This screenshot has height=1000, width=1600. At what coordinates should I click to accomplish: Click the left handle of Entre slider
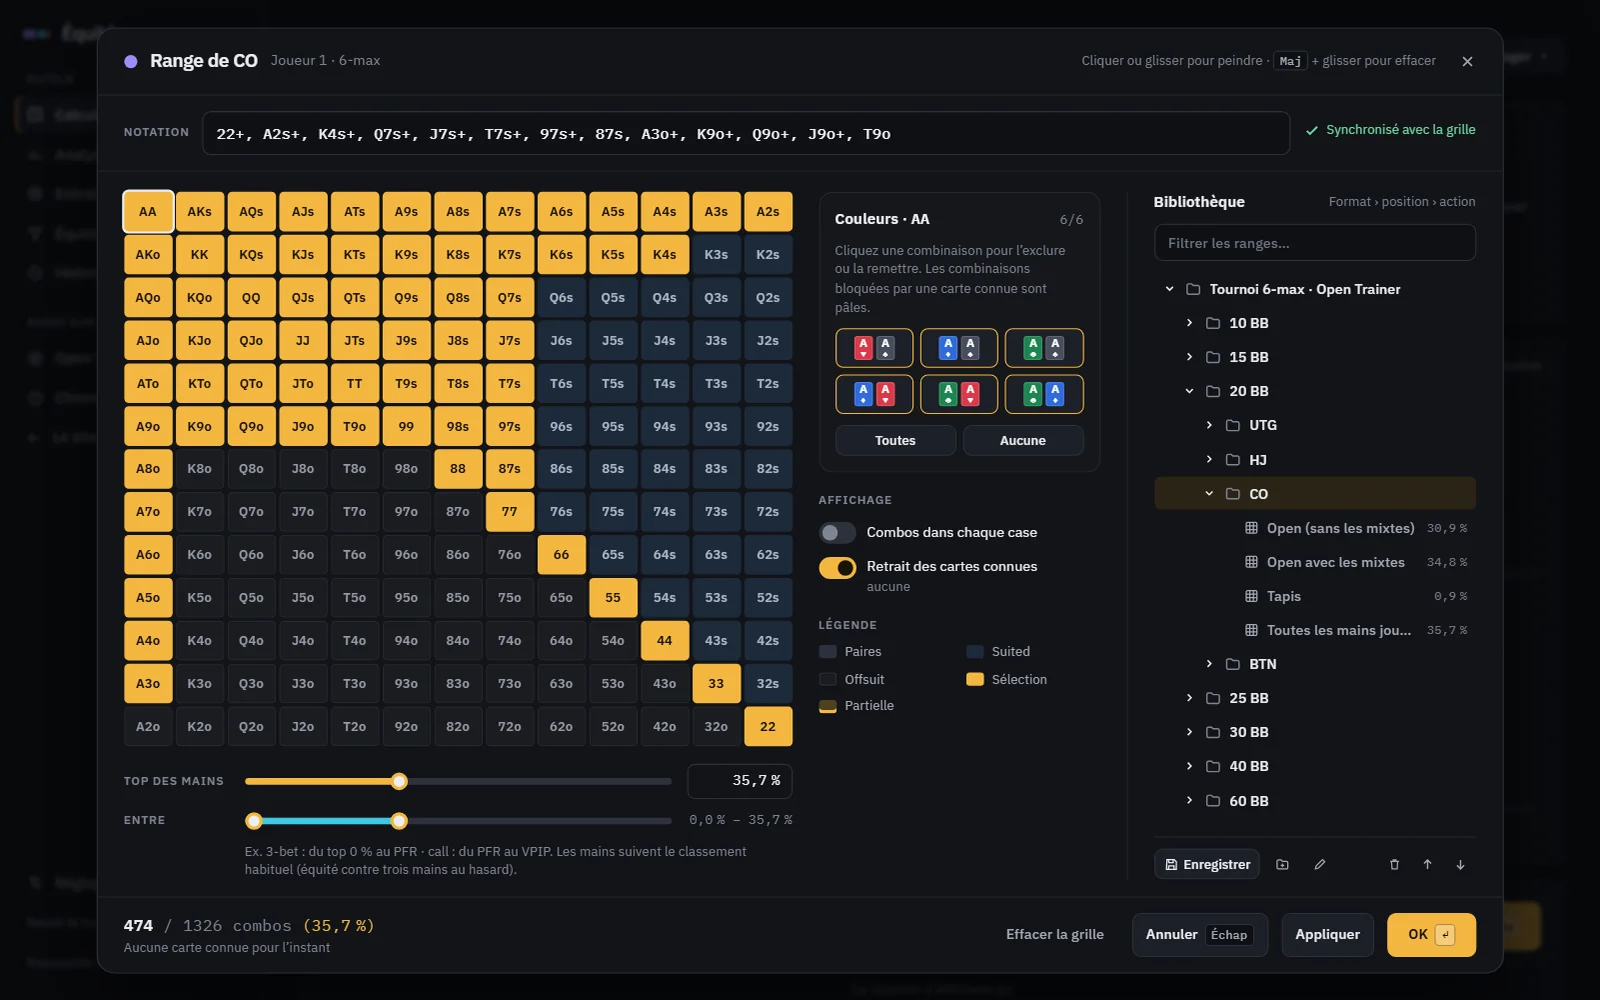(x=254, y=821)
